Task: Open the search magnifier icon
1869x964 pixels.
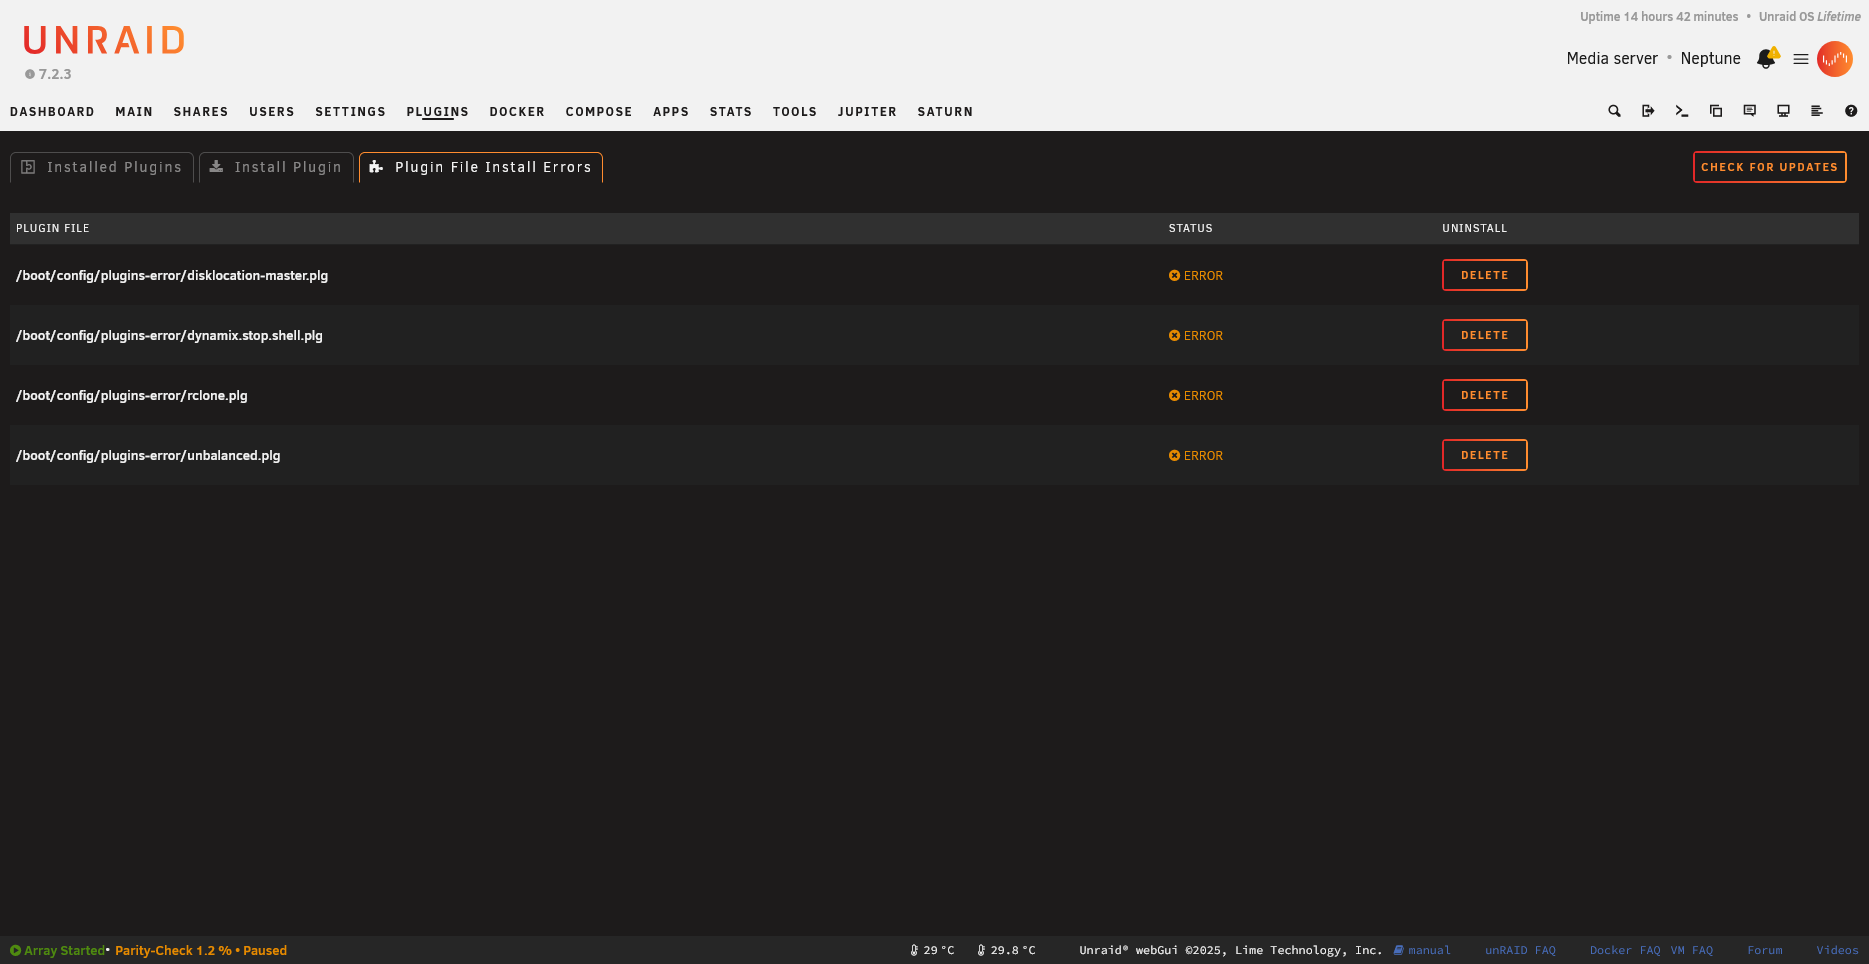Action: point(1614,111)
